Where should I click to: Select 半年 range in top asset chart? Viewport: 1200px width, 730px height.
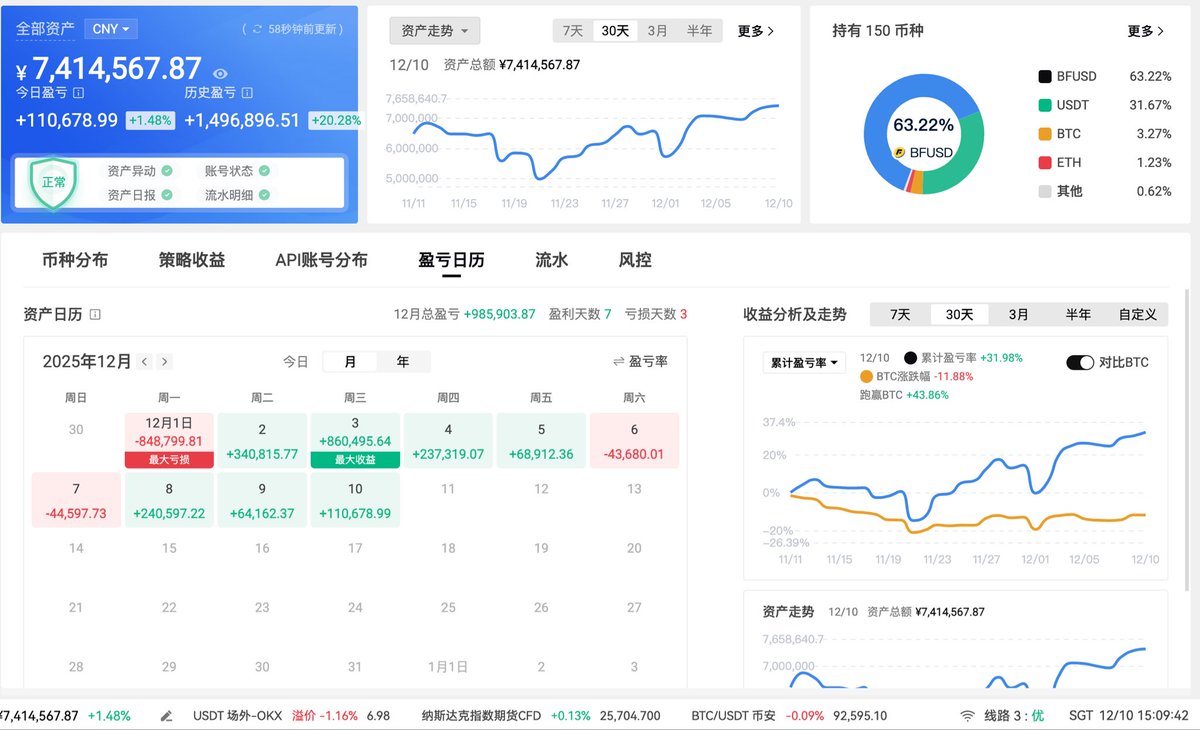[700, 31]
